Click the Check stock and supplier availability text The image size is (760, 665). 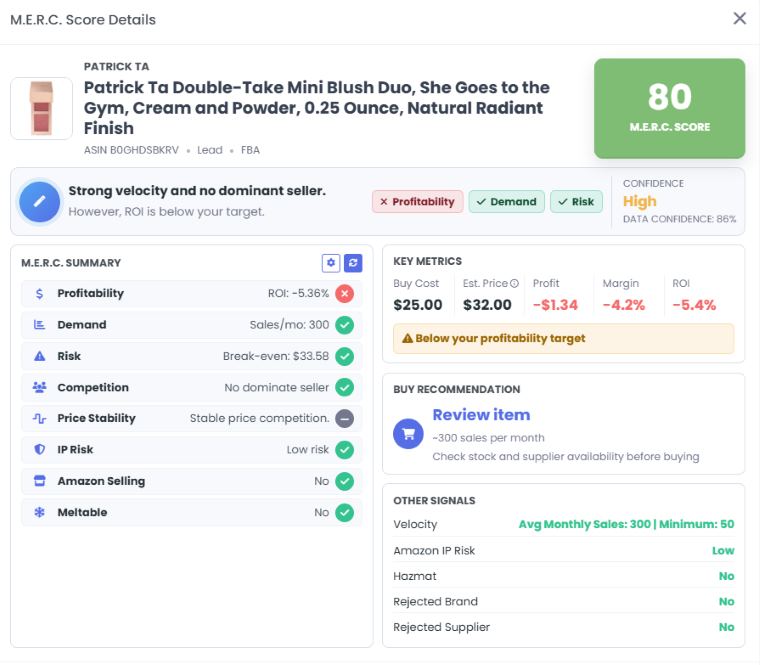(x=566, y=457)
